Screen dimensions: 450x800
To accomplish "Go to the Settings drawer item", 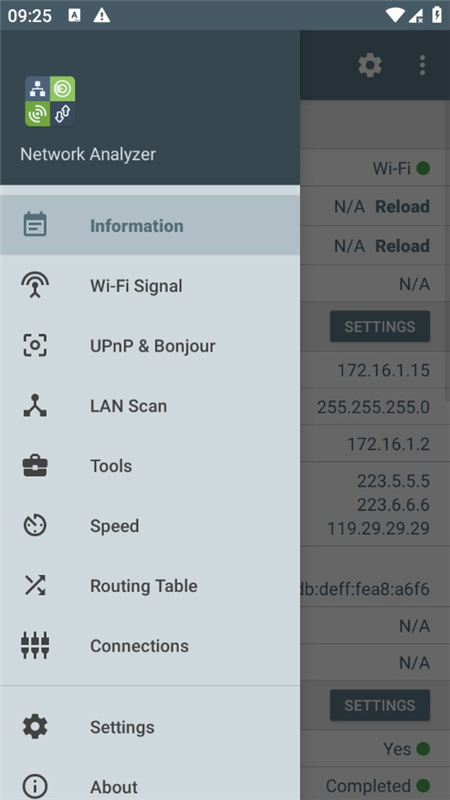I will pos(150,727).
